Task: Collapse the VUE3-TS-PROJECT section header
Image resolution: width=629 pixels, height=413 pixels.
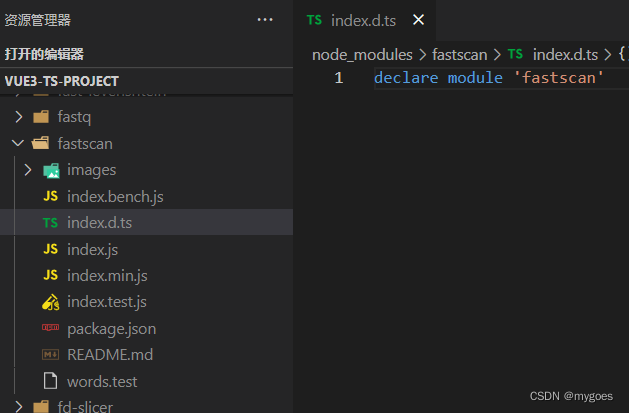Action: (x=62, y=80)
